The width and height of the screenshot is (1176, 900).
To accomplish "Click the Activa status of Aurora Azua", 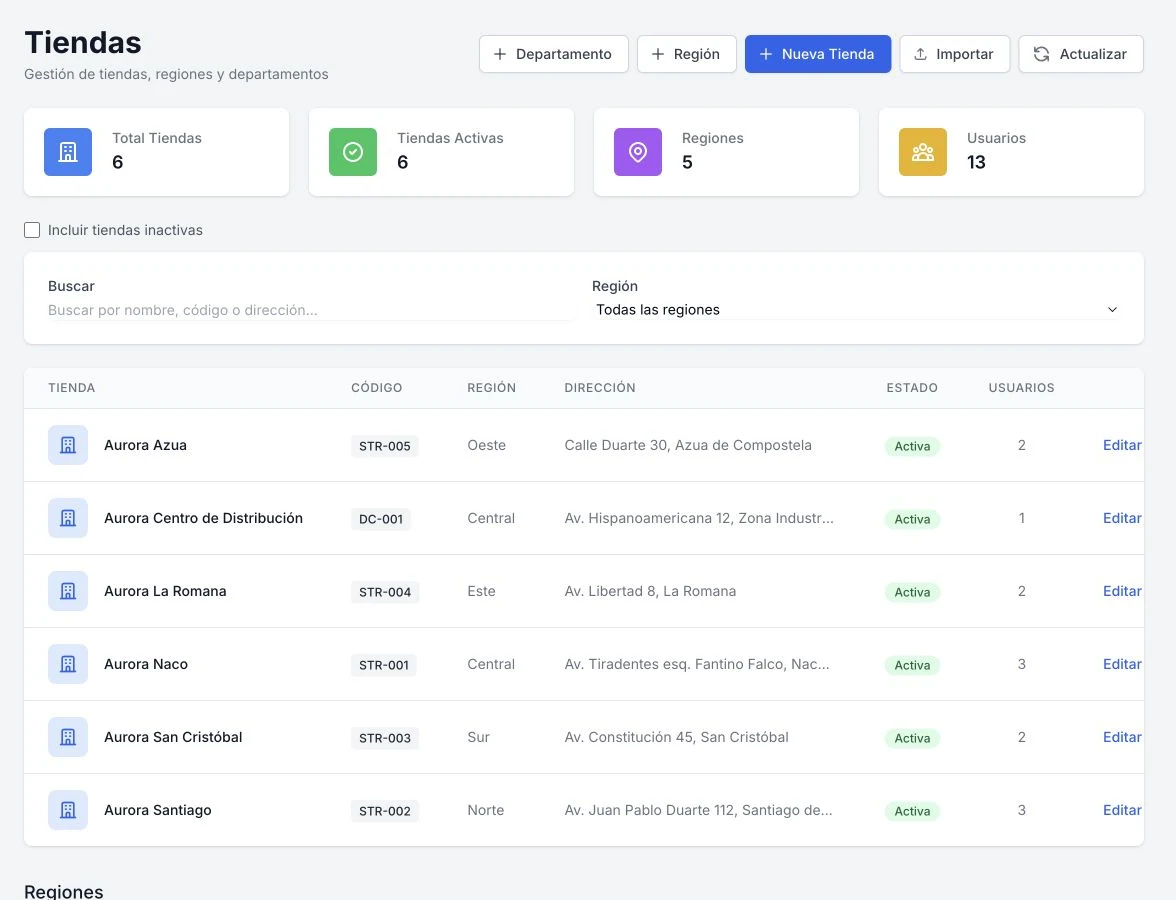I will coord(912,446).
